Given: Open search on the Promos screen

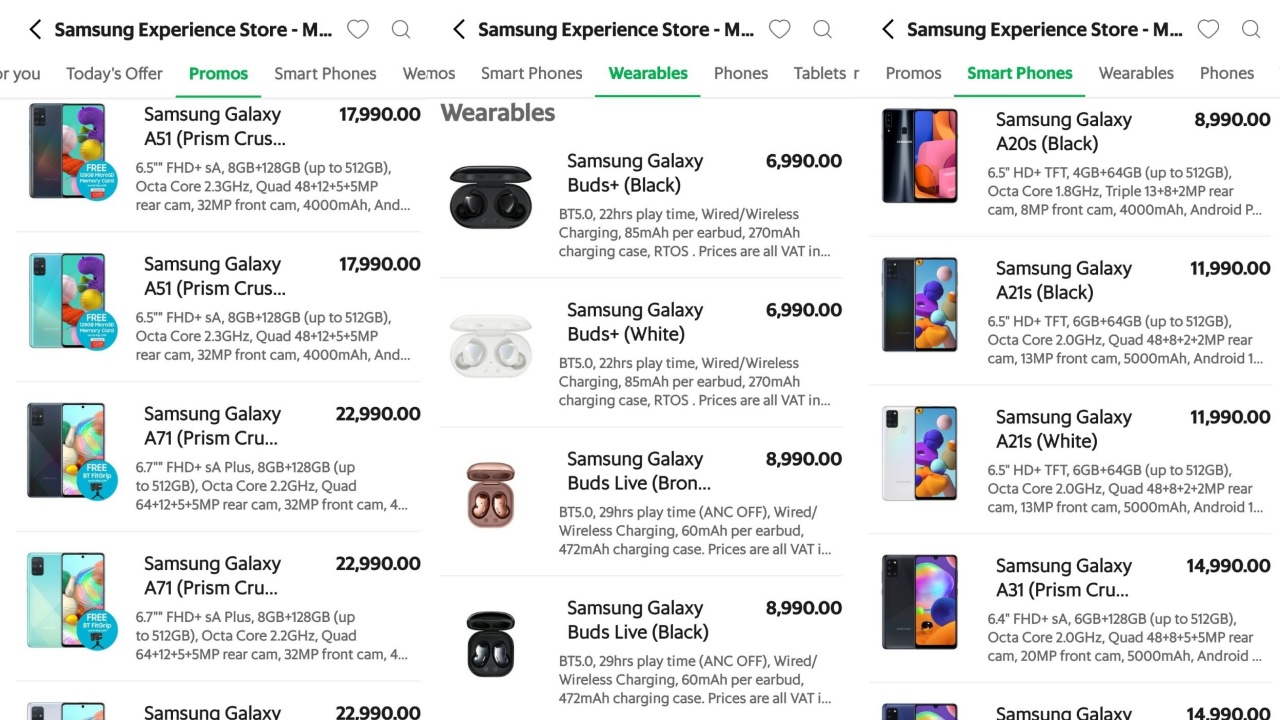Looking at the screenshot, I should [401, 30].
